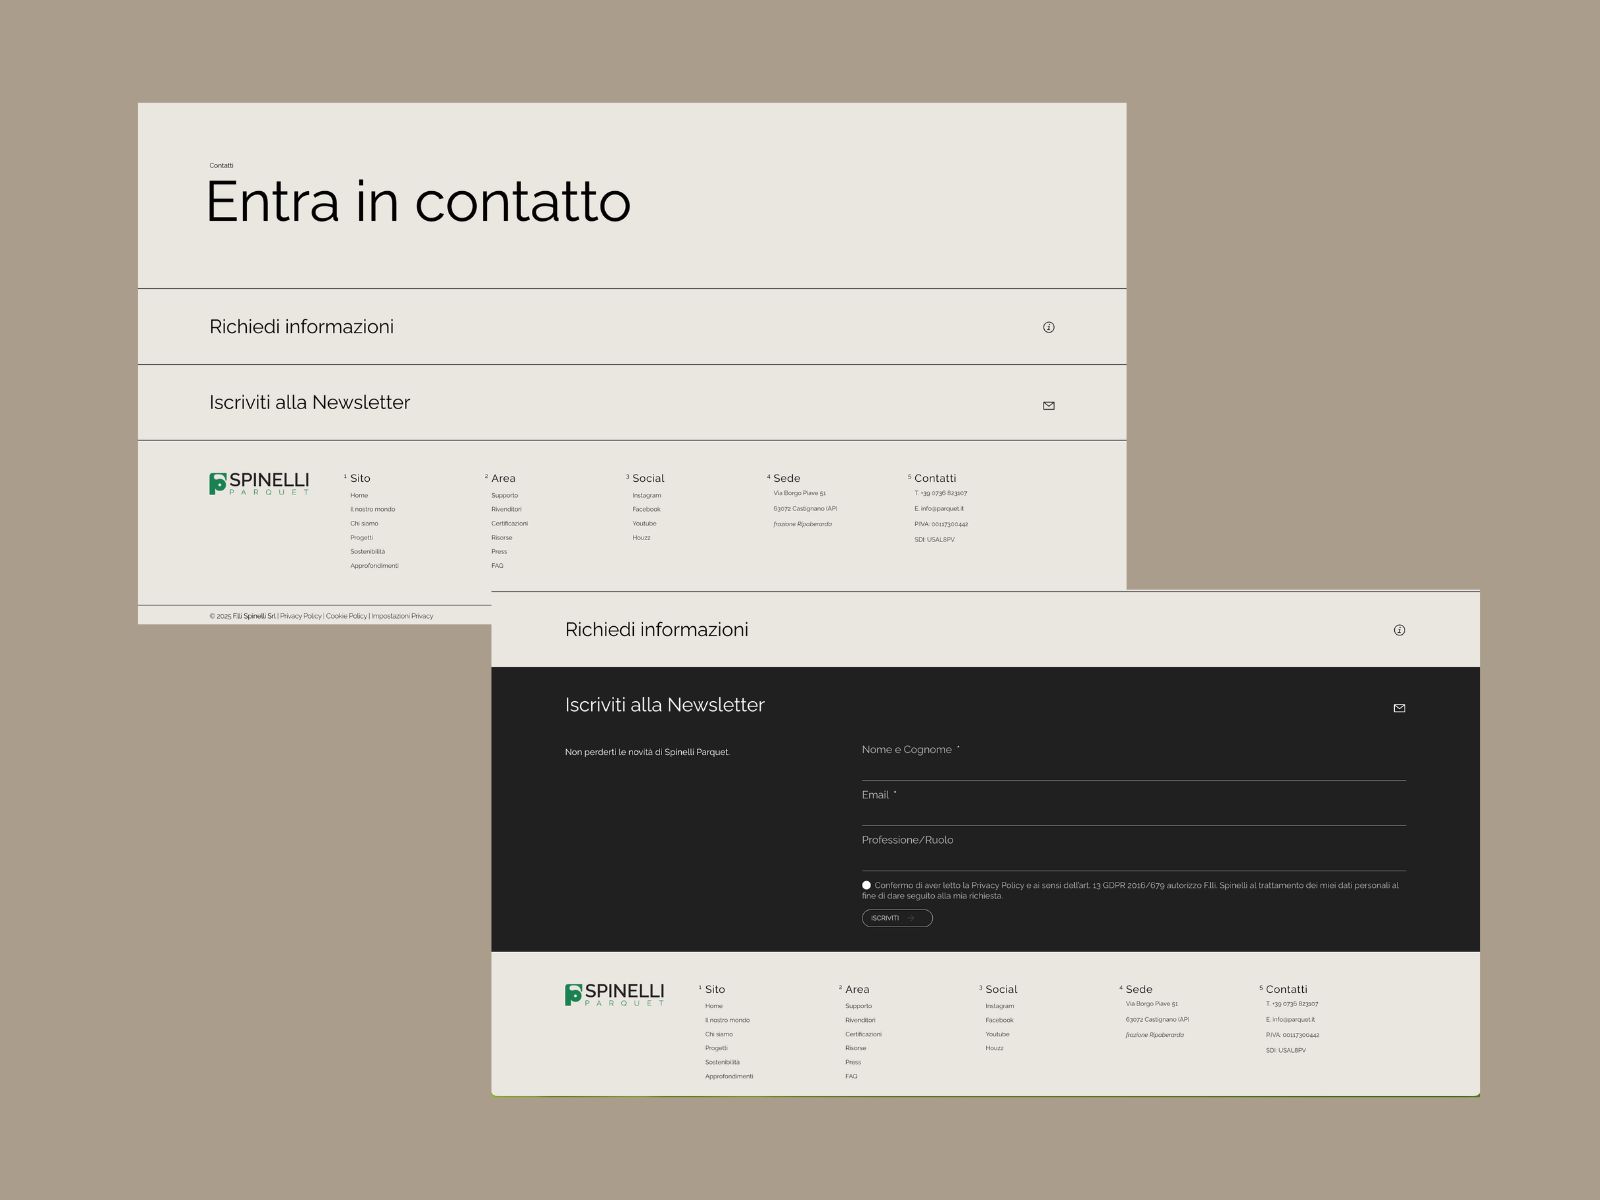Open Facebook link in top window footer
The width and height of the screenshot is (1600, 1200).
point(646,509)
